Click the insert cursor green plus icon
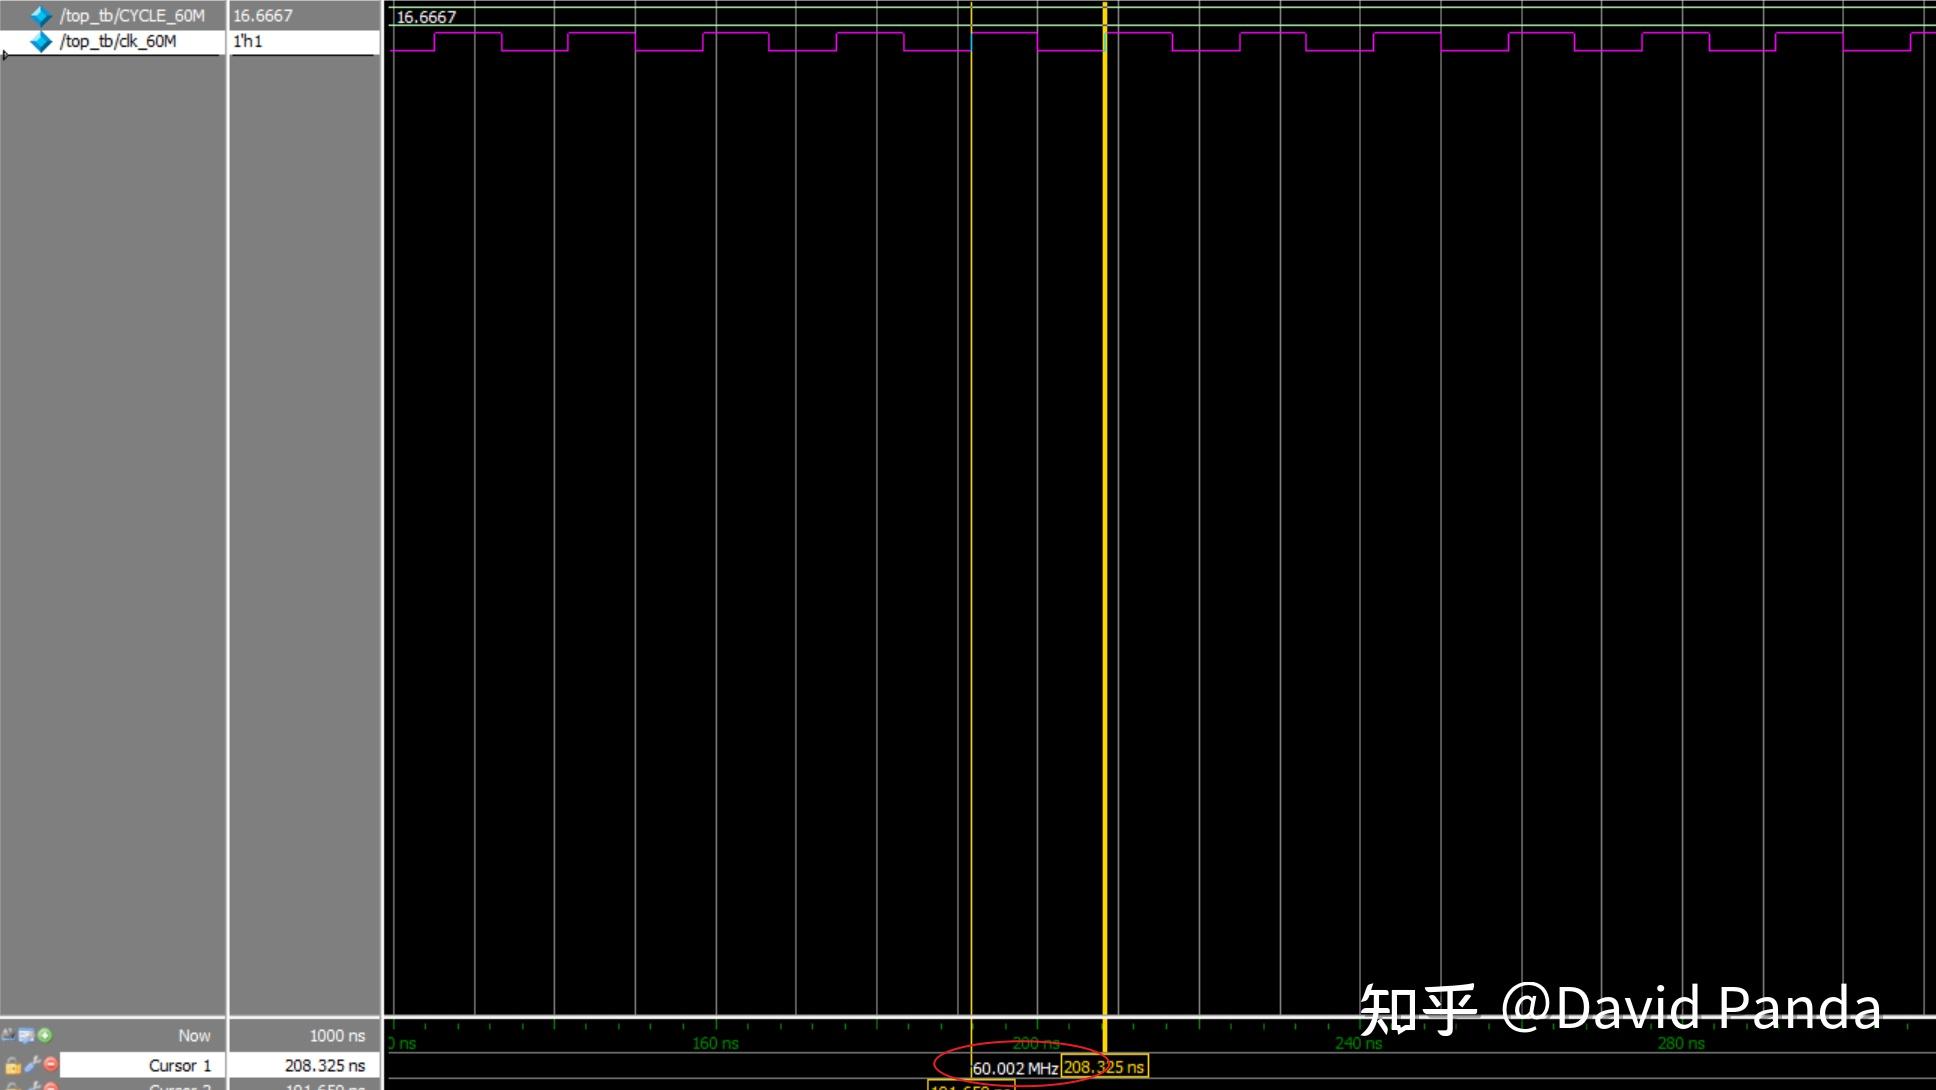 pyautogui.click(x=45, y=1035)
